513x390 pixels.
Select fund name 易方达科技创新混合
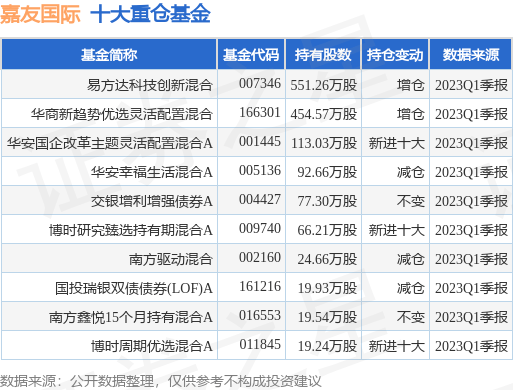click(150, 85)
